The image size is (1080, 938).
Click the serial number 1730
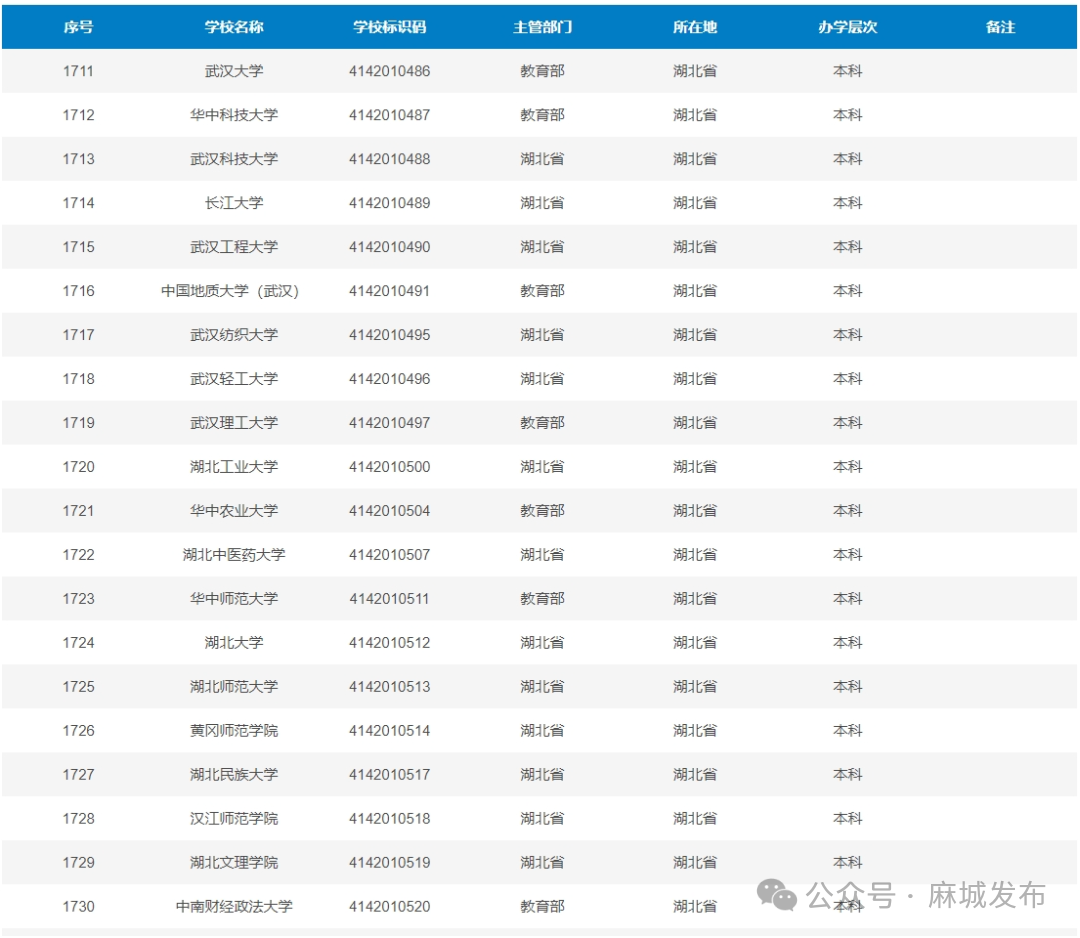click(x=79, y=907)
